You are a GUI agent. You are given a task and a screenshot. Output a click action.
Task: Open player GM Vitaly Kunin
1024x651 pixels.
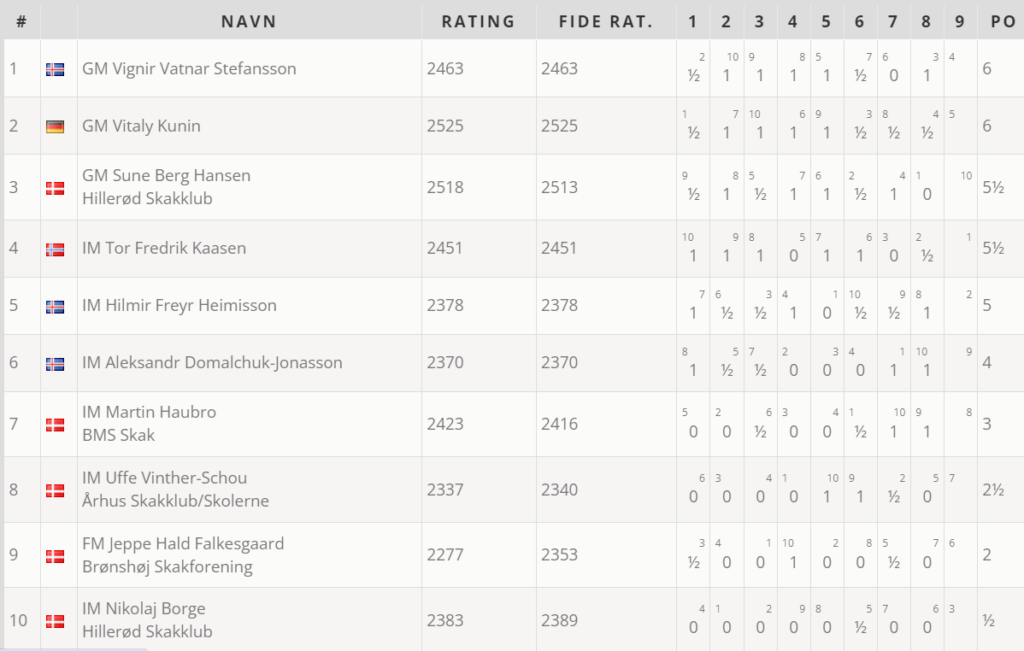(141, 126)
